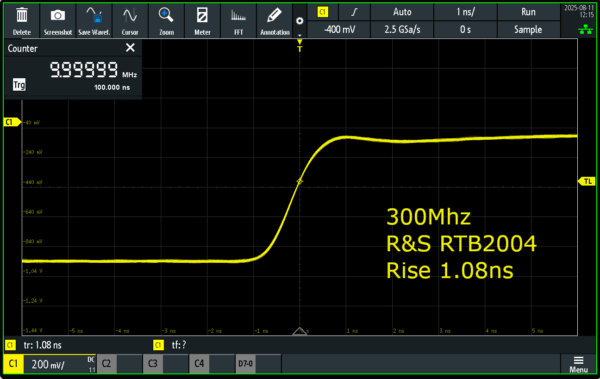
Task: Open the 0 s horizontal position field
Action: [x=465, y=29]
